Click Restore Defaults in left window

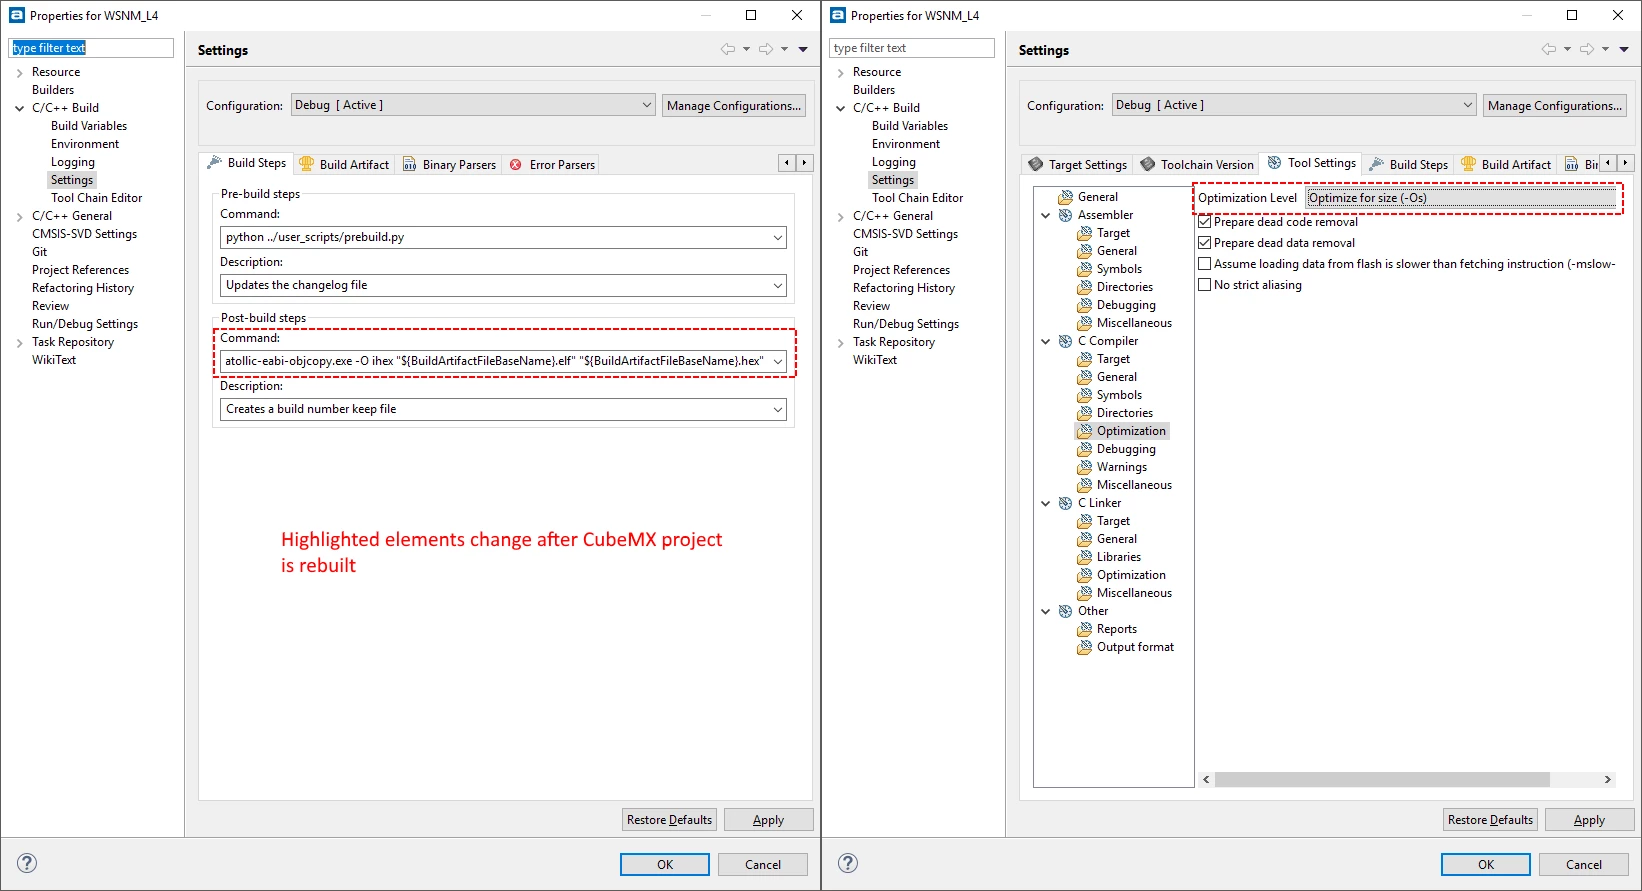pos(669,820)
